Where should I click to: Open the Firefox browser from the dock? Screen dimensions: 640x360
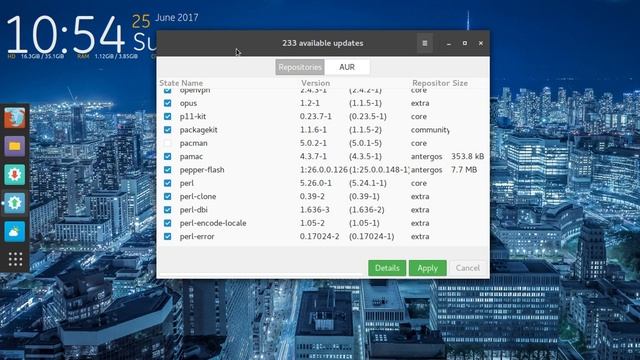[x=15, y=118]
